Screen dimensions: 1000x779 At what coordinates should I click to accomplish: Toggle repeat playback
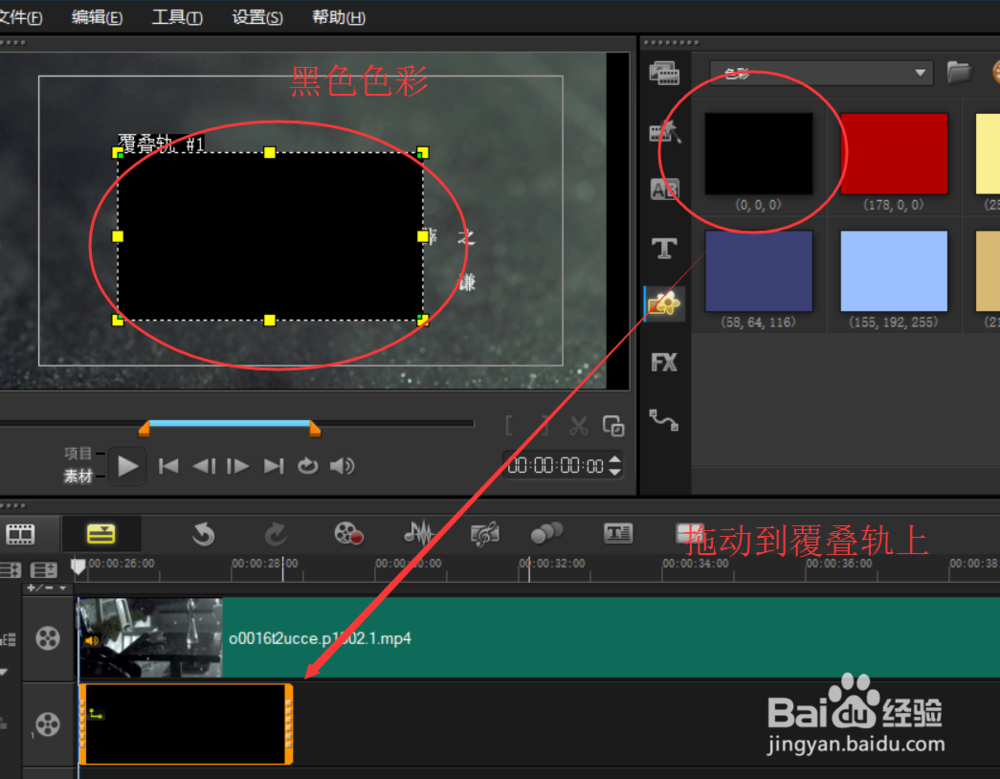[x=307, y=466]
